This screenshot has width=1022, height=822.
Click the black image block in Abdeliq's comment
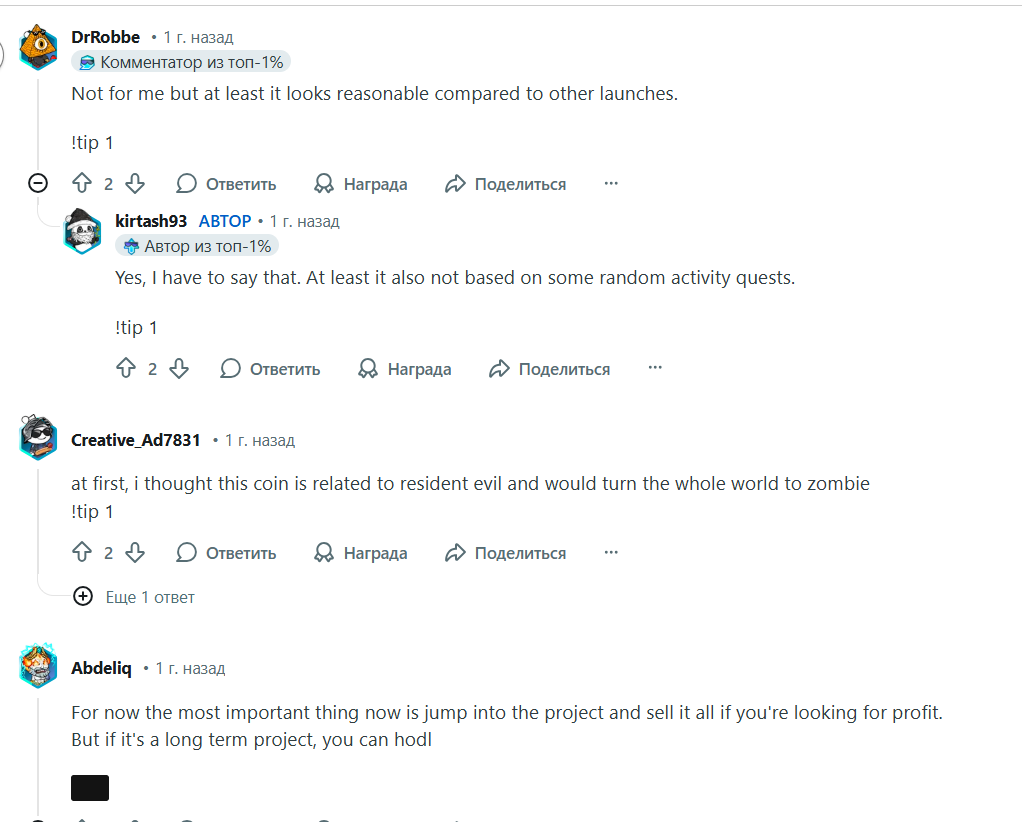click(x=90, y=788)
